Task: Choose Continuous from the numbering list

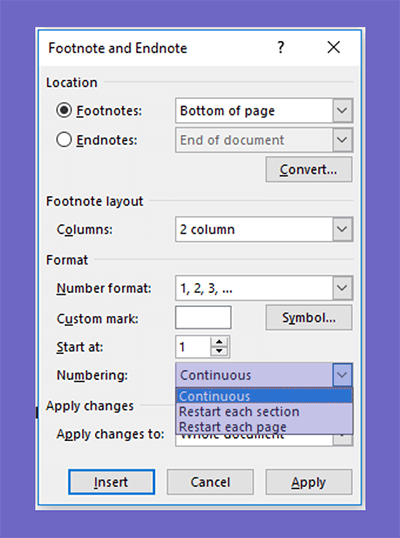Action: click(264, 396)
